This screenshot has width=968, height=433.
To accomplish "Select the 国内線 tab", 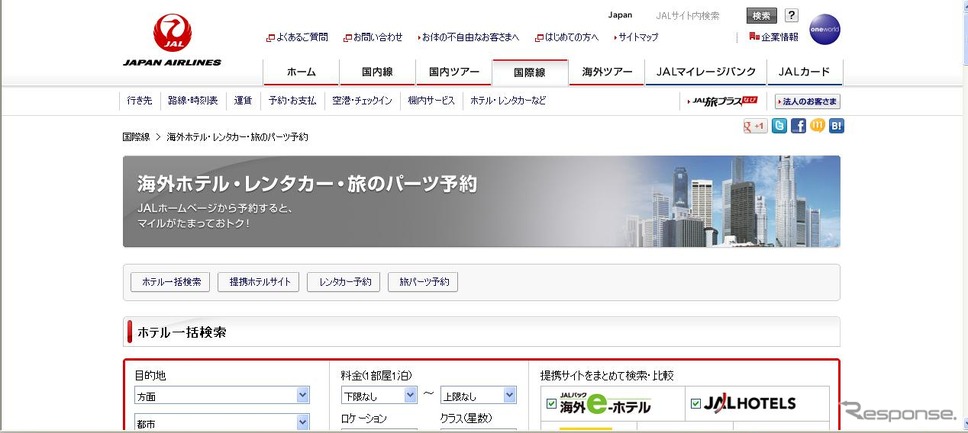I will [x=377, y=72].
